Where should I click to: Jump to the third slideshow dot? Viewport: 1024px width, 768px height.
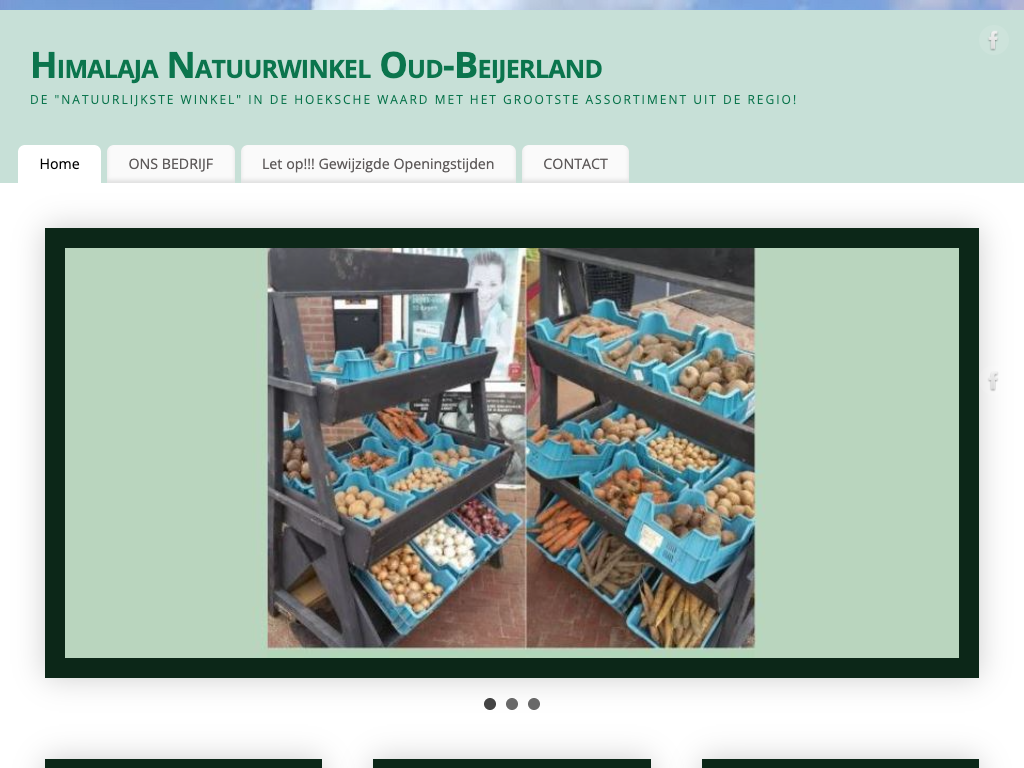(x=534, y=704)
